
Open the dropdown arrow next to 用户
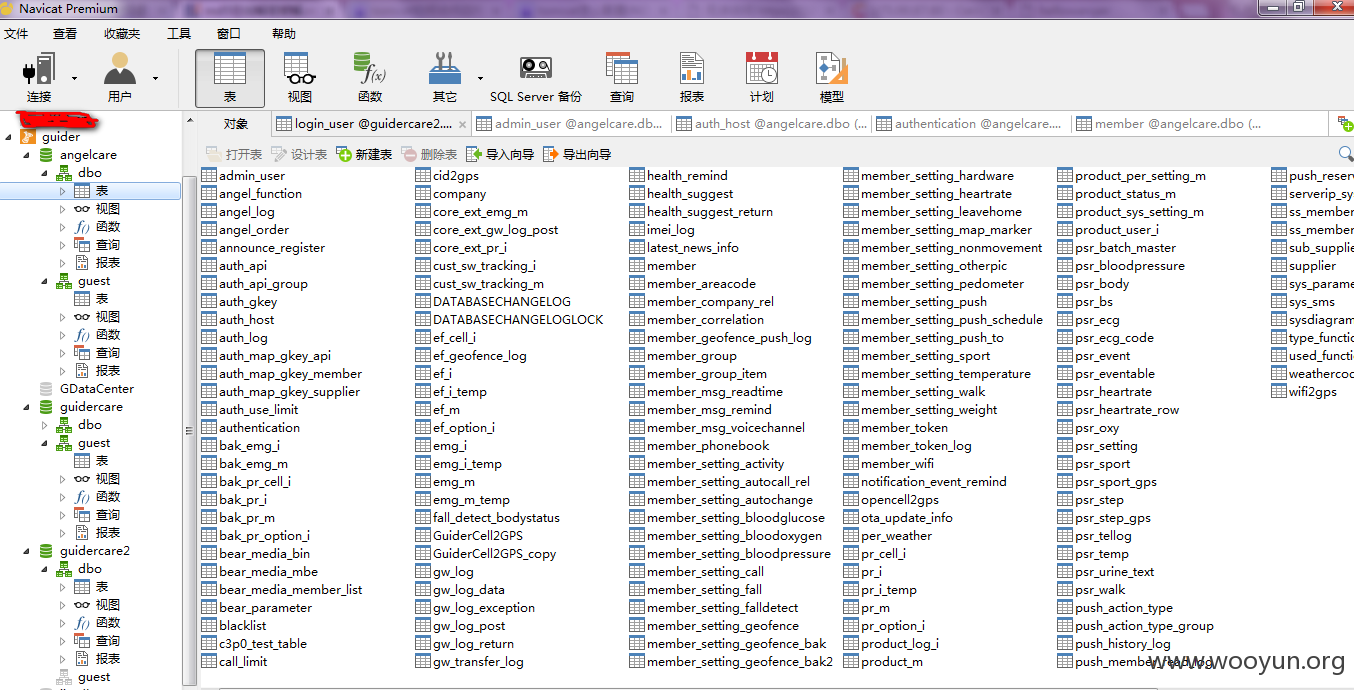155,78
